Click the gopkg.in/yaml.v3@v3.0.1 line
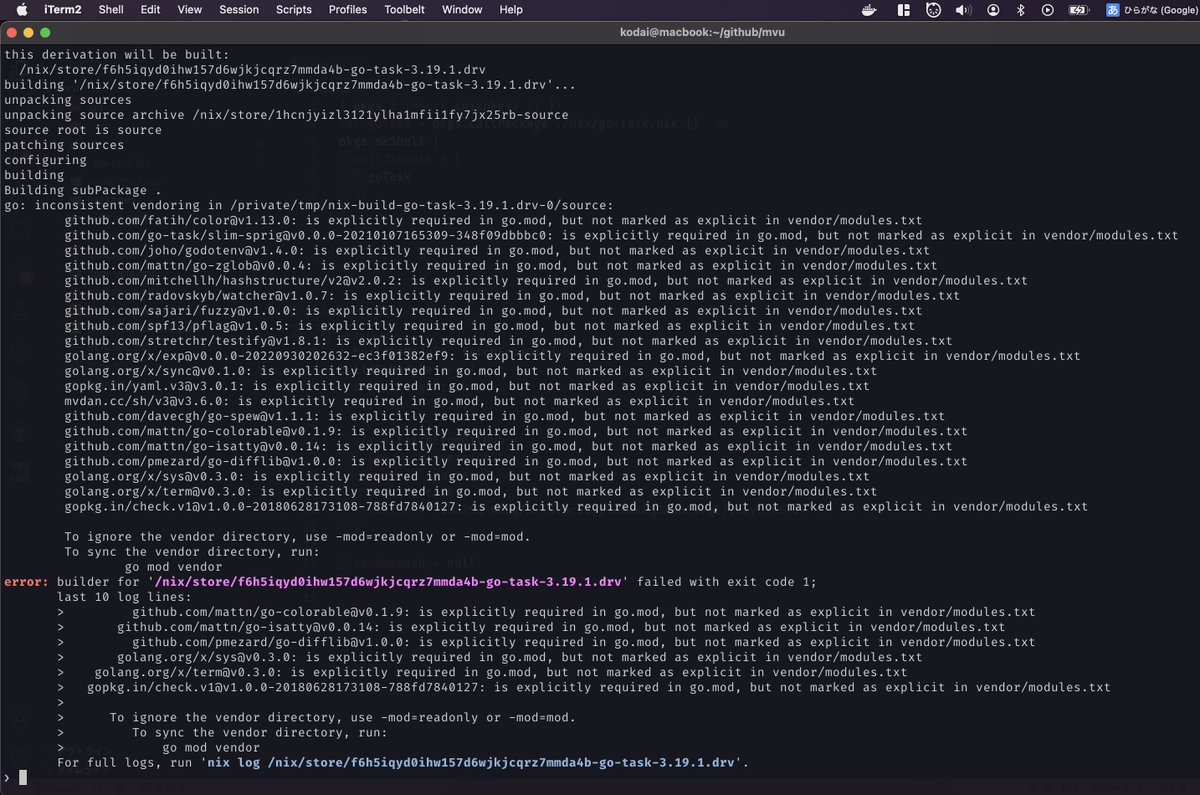Screen dimensions: 1200x795 [467, 385]
